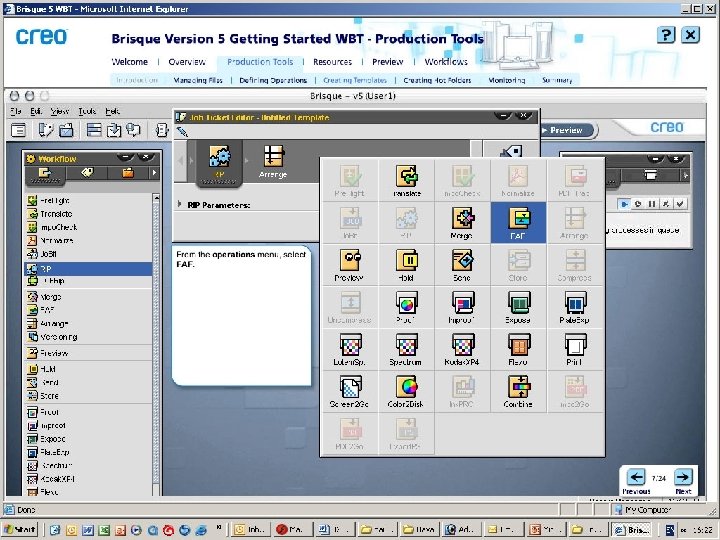
Task: Click the first tab icon in the Workflow panel
Action: tap(45, 174)
